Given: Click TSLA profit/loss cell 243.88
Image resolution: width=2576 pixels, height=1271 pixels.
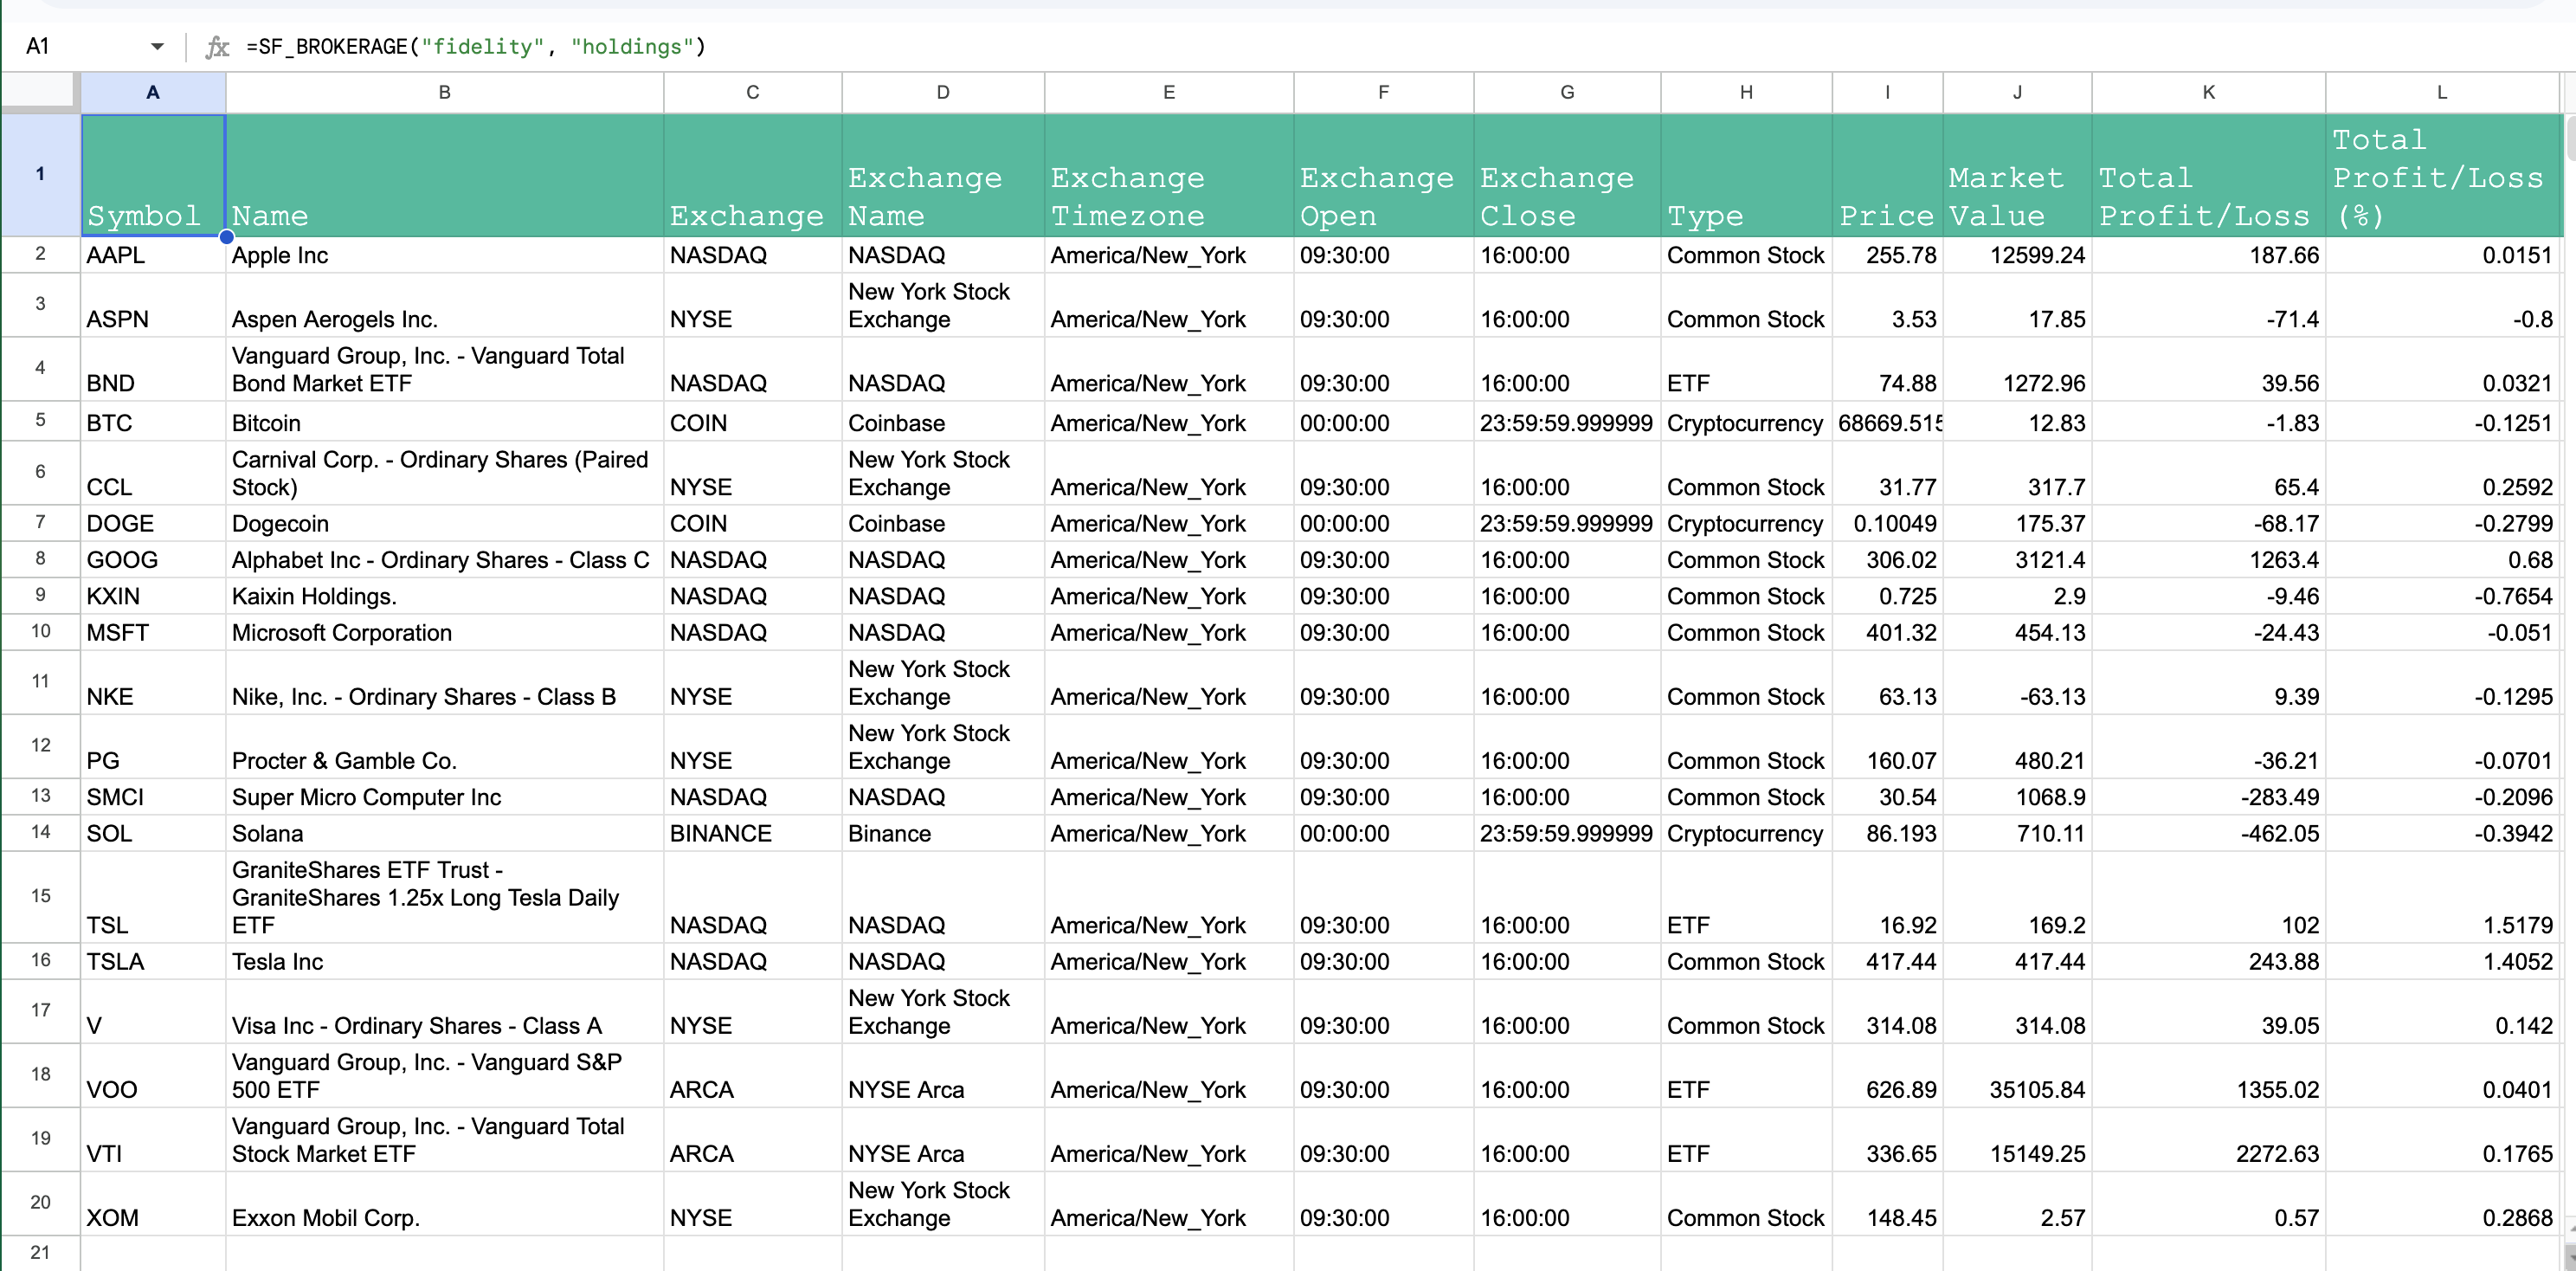Looking at the screenshot, I should [x=2208, y=961].
